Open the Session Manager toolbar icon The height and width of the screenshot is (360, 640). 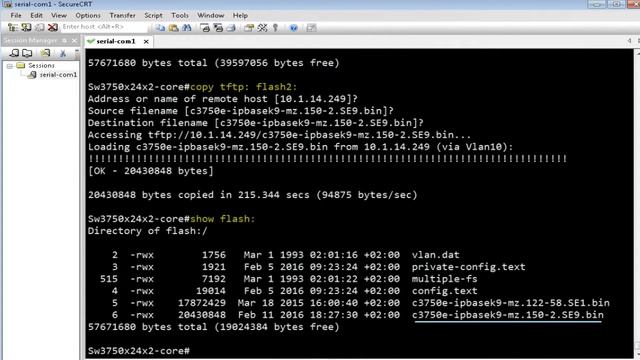[13, 27]
